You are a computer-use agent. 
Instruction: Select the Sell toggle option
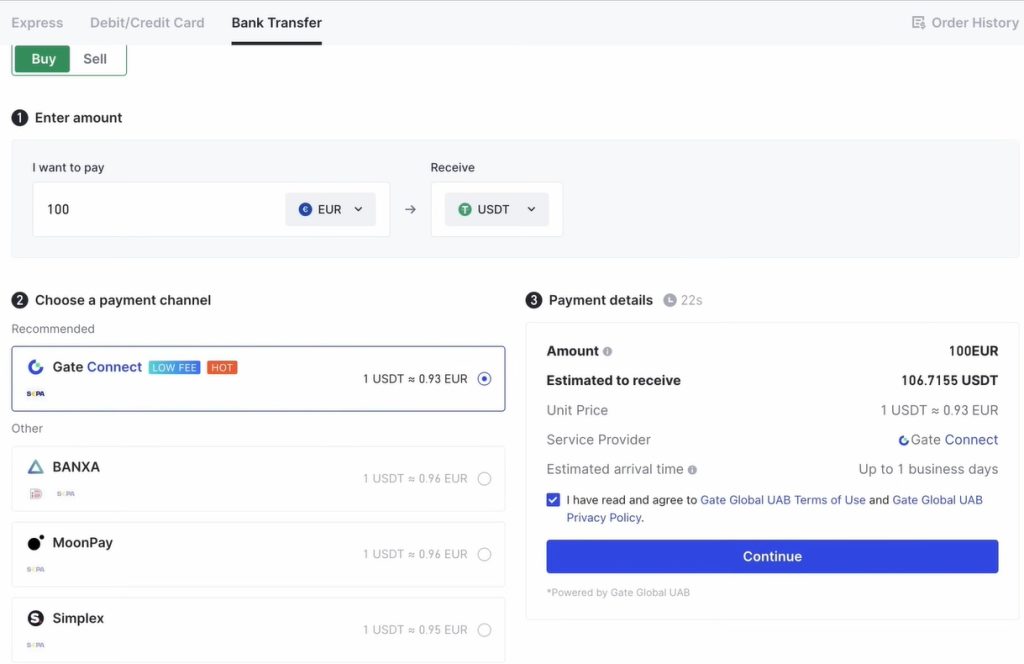[95, 58]
